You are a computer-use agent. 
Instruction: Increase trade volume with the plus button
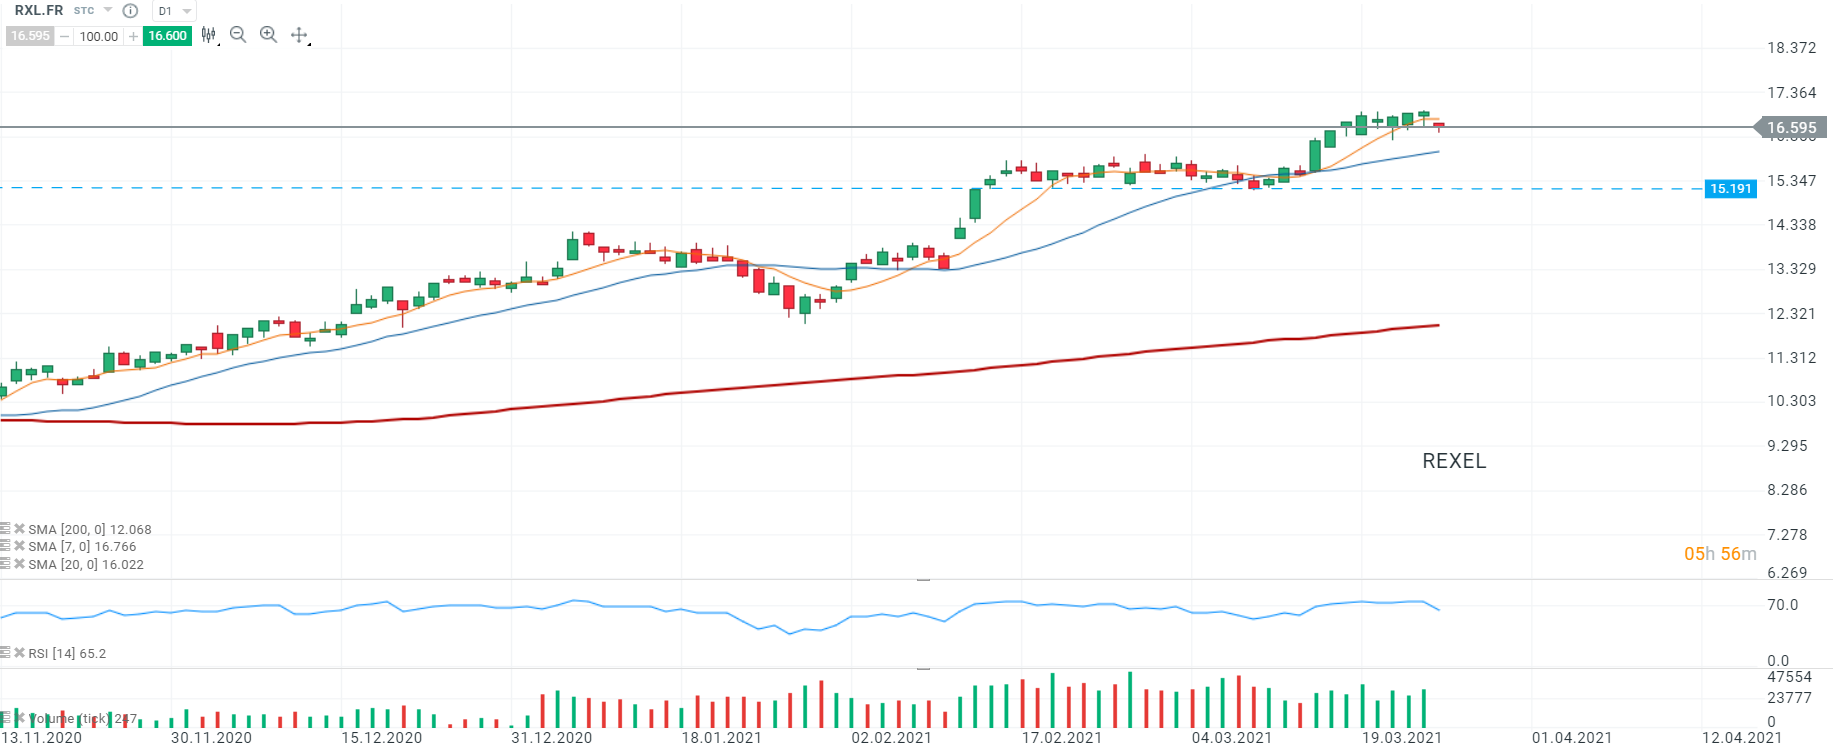pos(133,36)
